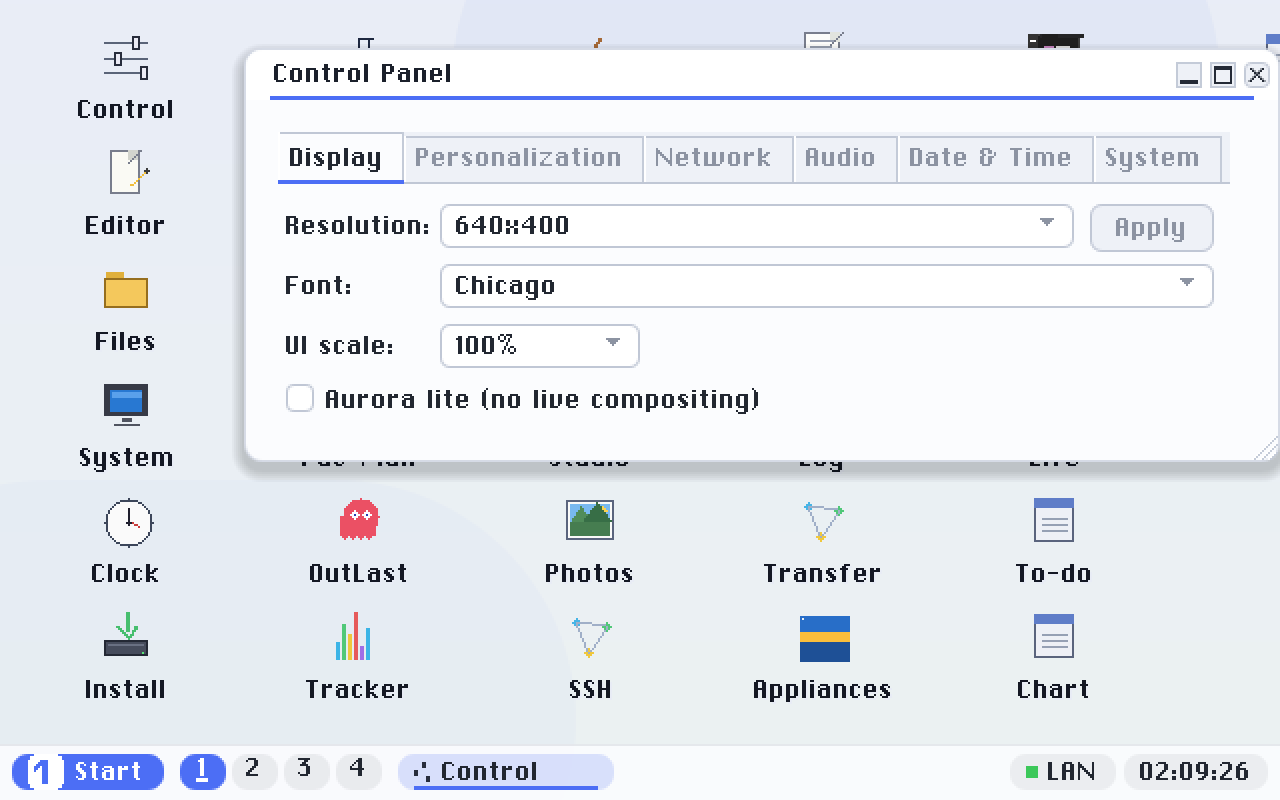Click the Control taskbar entry
Viewport: 1280px width, 800px height.
point(505,772)
